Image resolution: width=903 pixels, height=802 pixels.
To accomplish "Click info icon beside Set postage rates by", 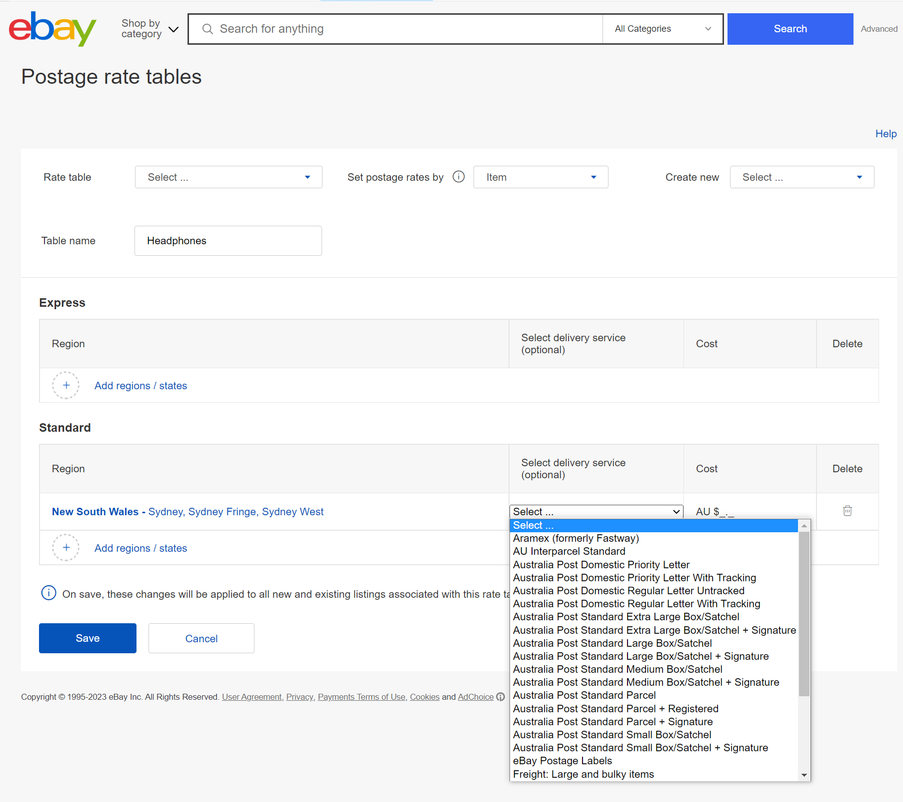I will 458,177.
